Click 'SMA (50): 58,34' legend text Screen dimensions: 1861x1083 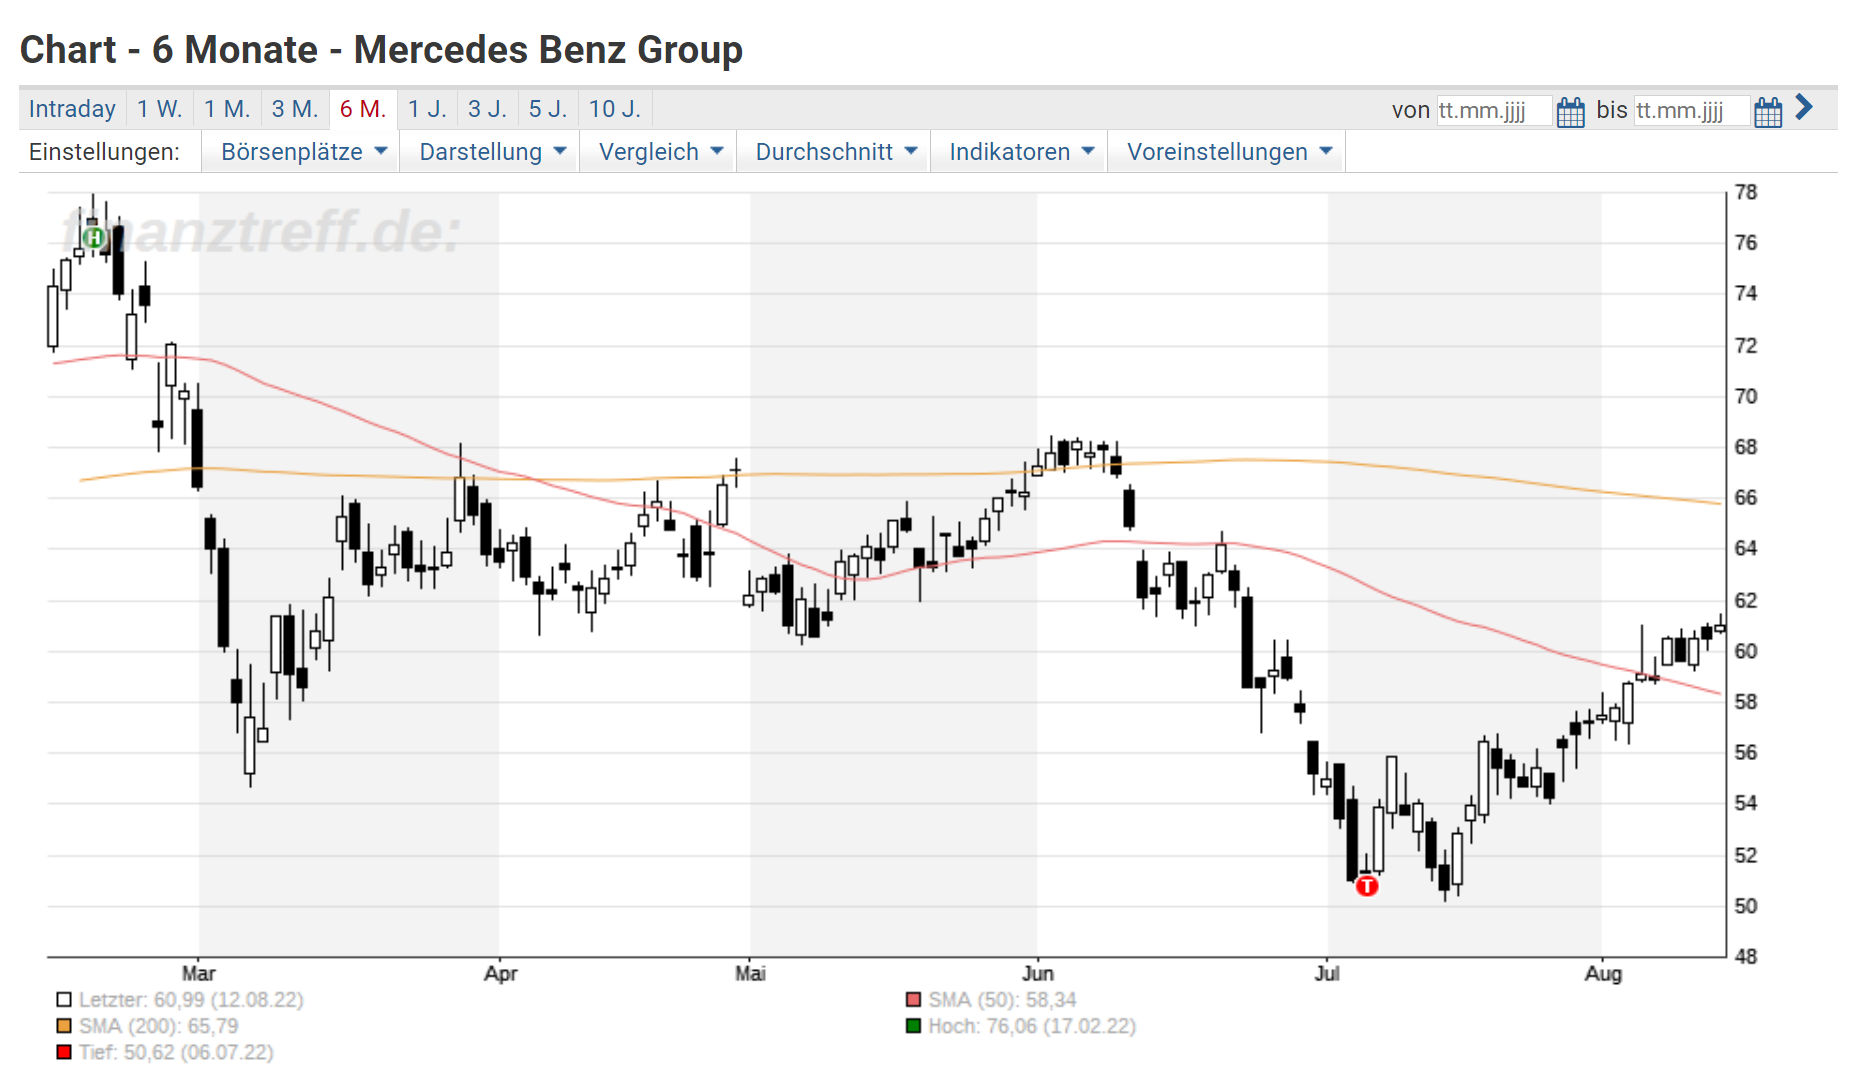[1002, 999]
